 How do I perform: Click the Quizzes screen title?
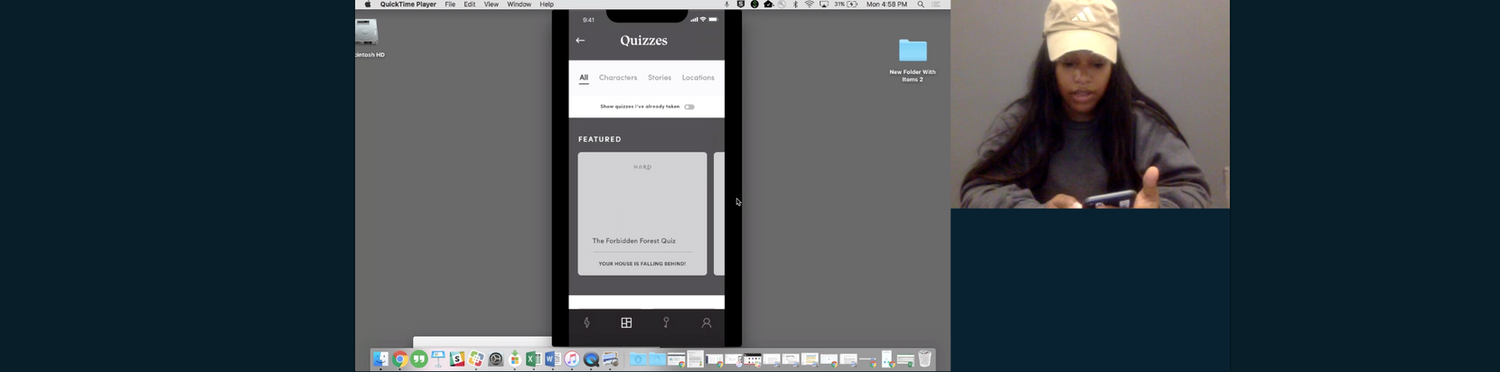[x=643, y=41]
